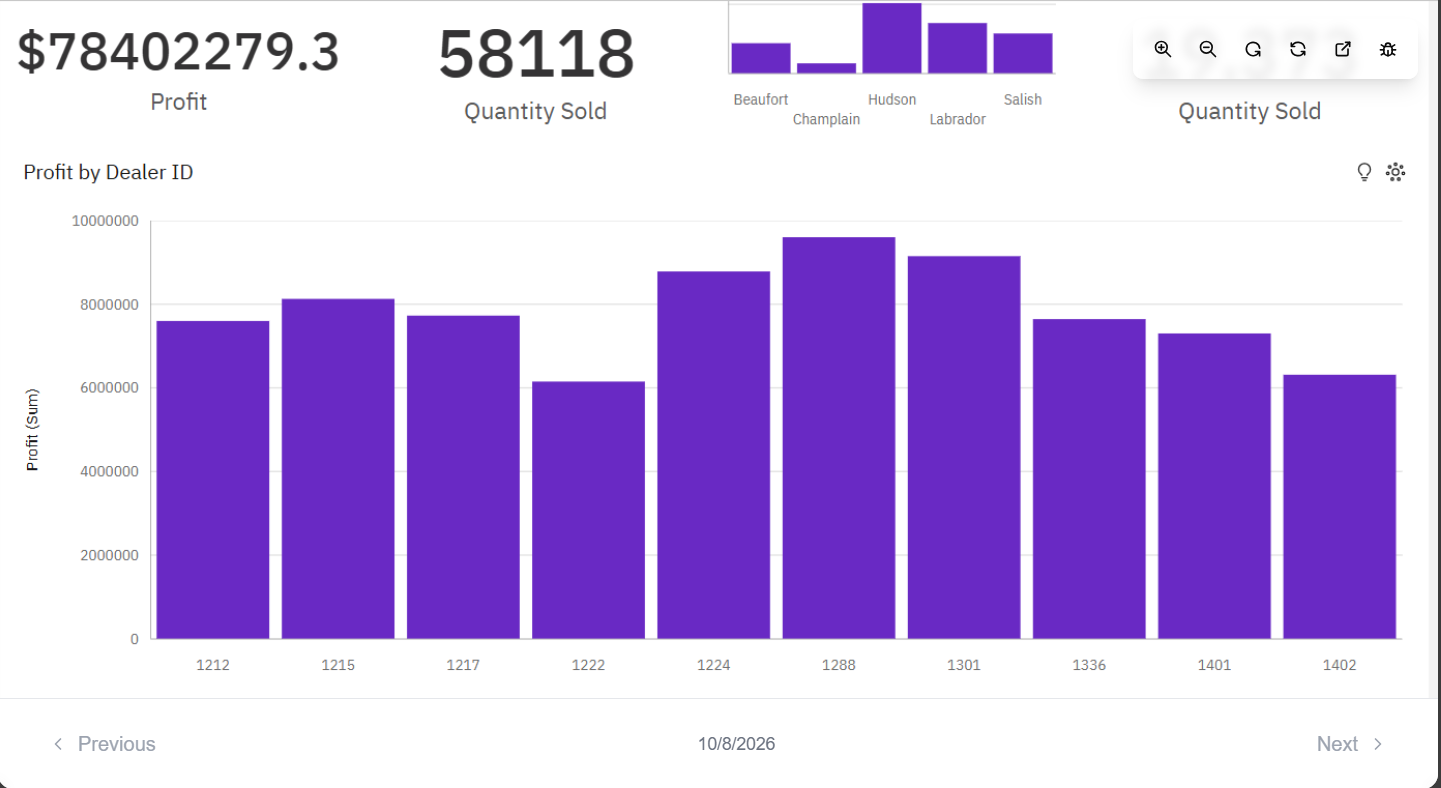Click the Beaufort bar in mini chart
Screen dimensions: 1441x788
tap(761, 58)
